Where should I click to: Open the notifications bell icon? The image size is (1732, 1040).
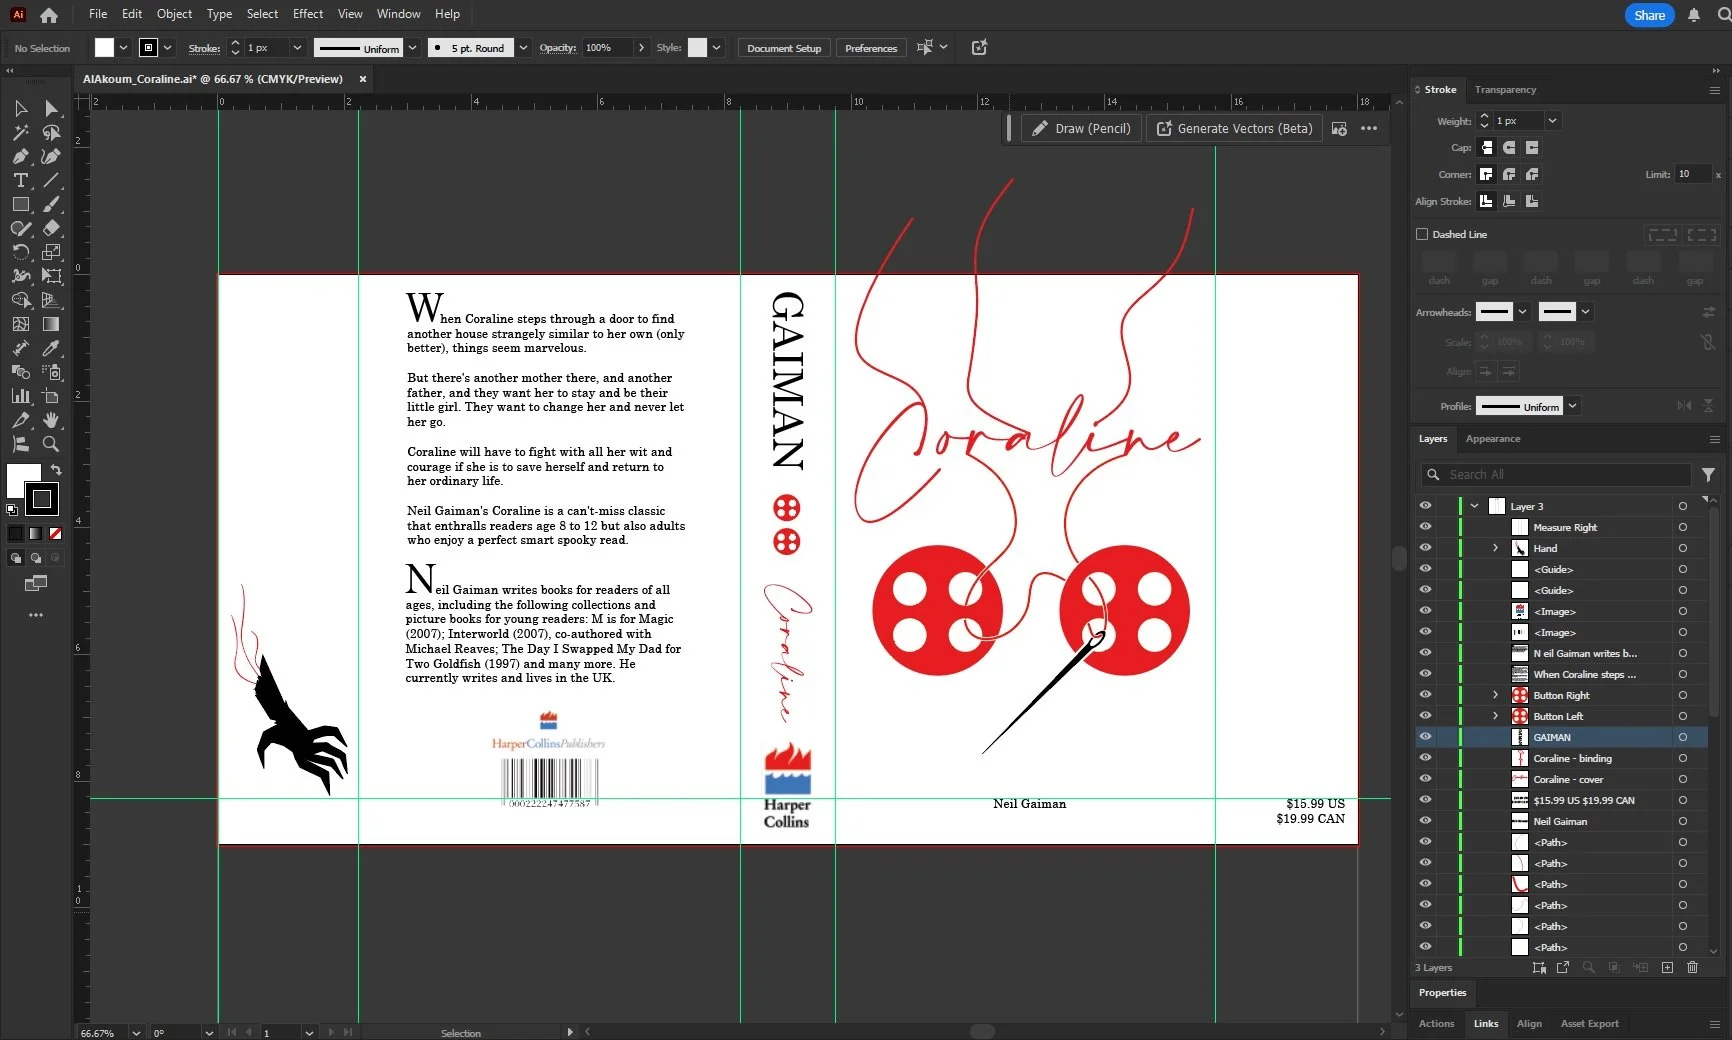1694,15
